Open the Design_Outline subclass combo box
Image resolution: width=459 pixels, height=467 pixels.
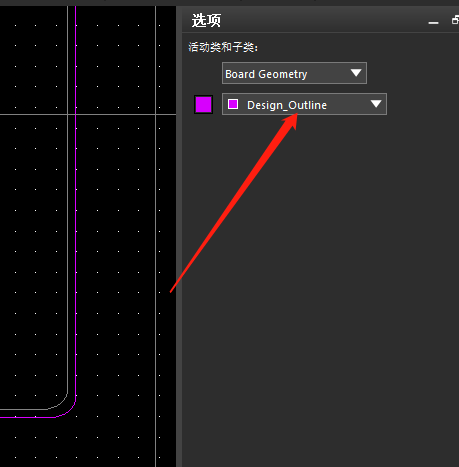coord(304,104)
